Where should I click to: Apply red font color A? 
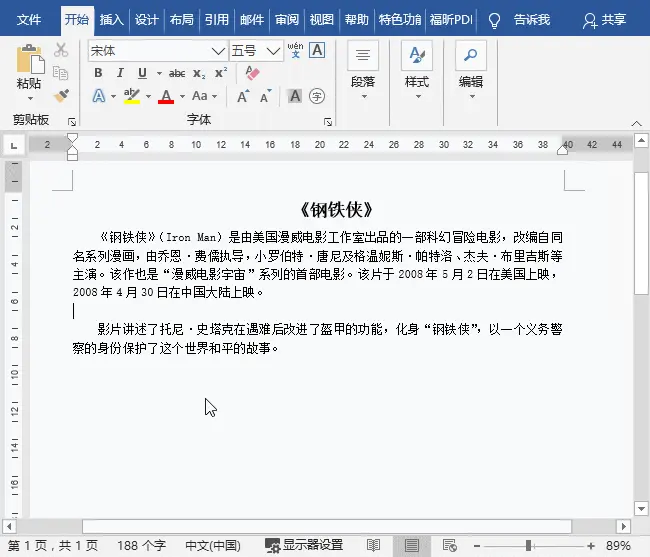click(x=166, y=96)
